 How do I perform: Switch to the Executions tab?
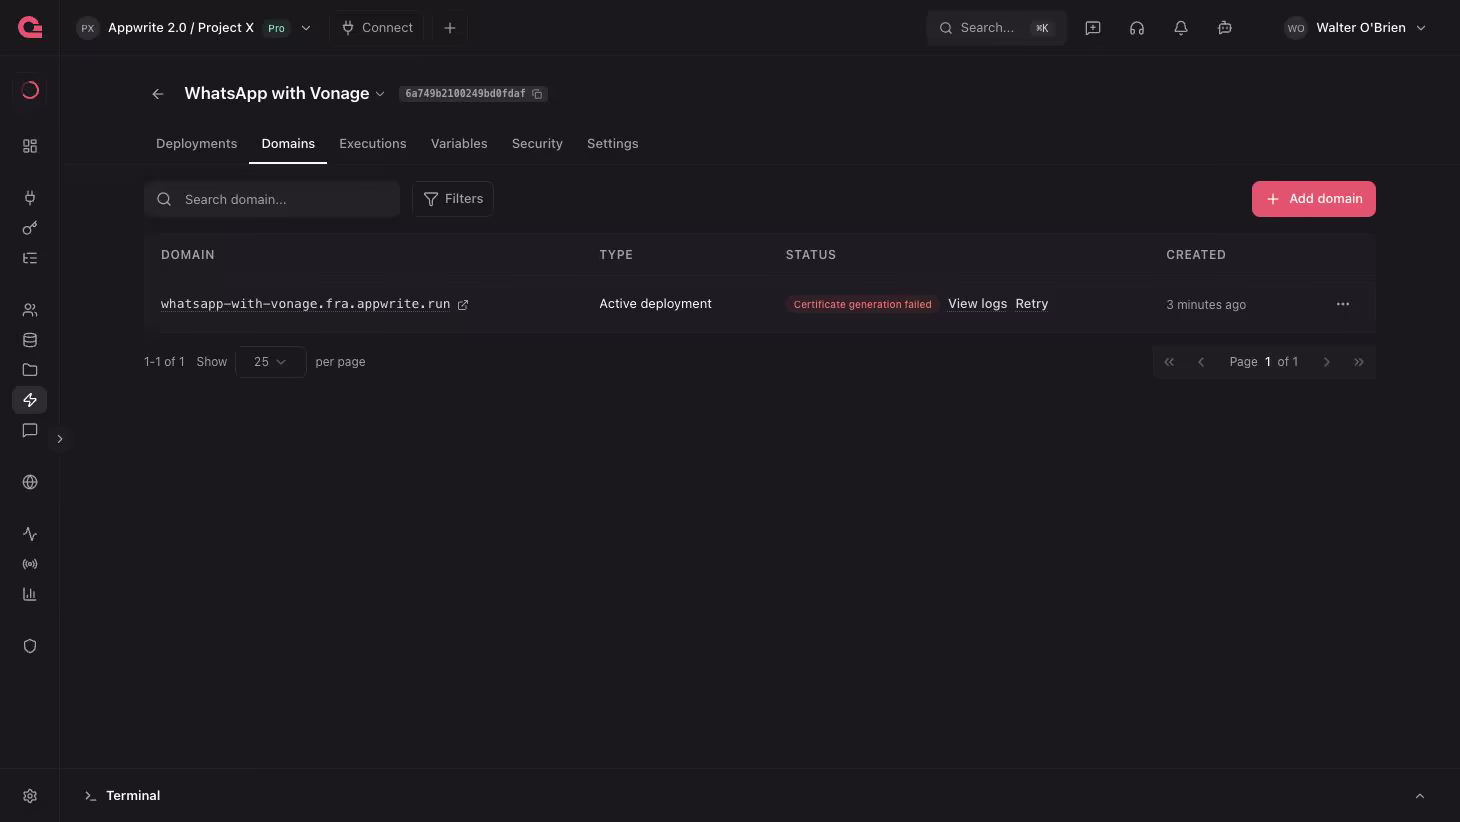coord(373,144)
